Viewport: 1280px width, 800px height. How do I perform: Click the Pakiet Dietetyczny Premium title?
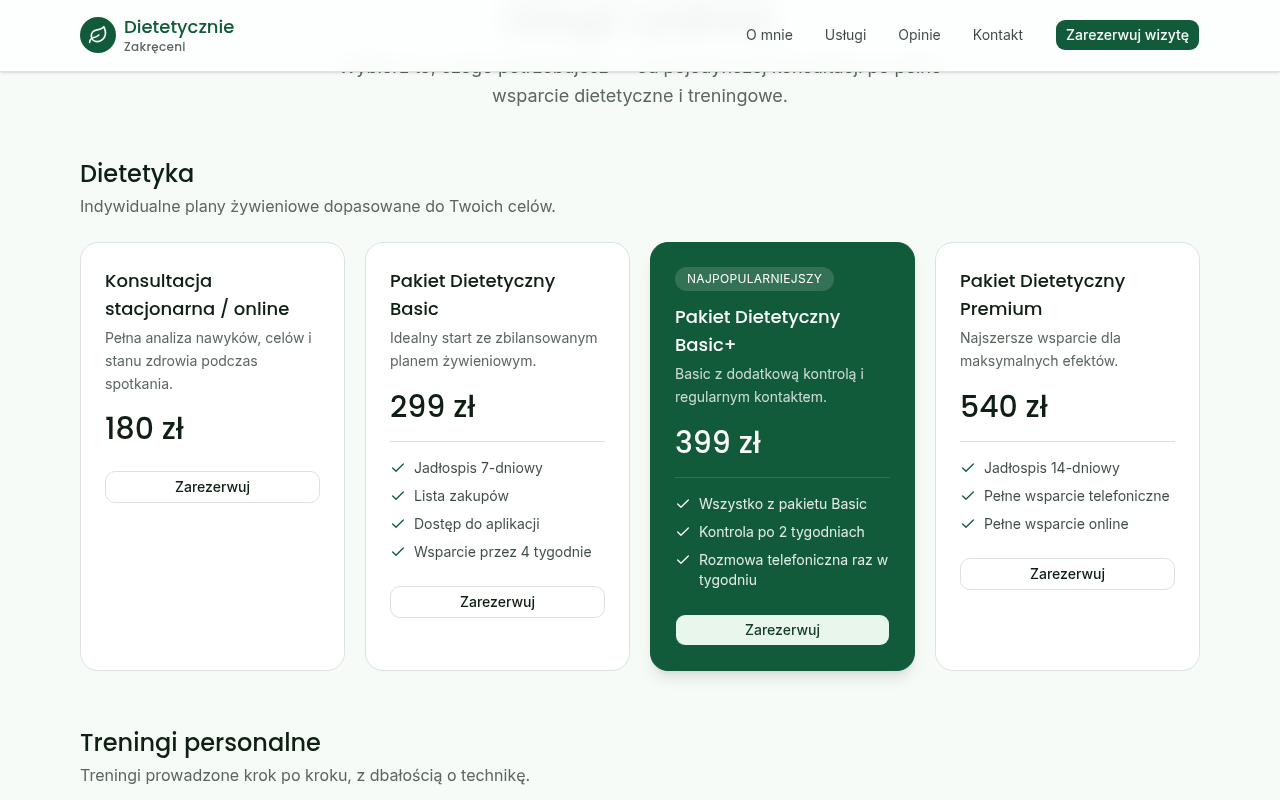[1042, 295]
